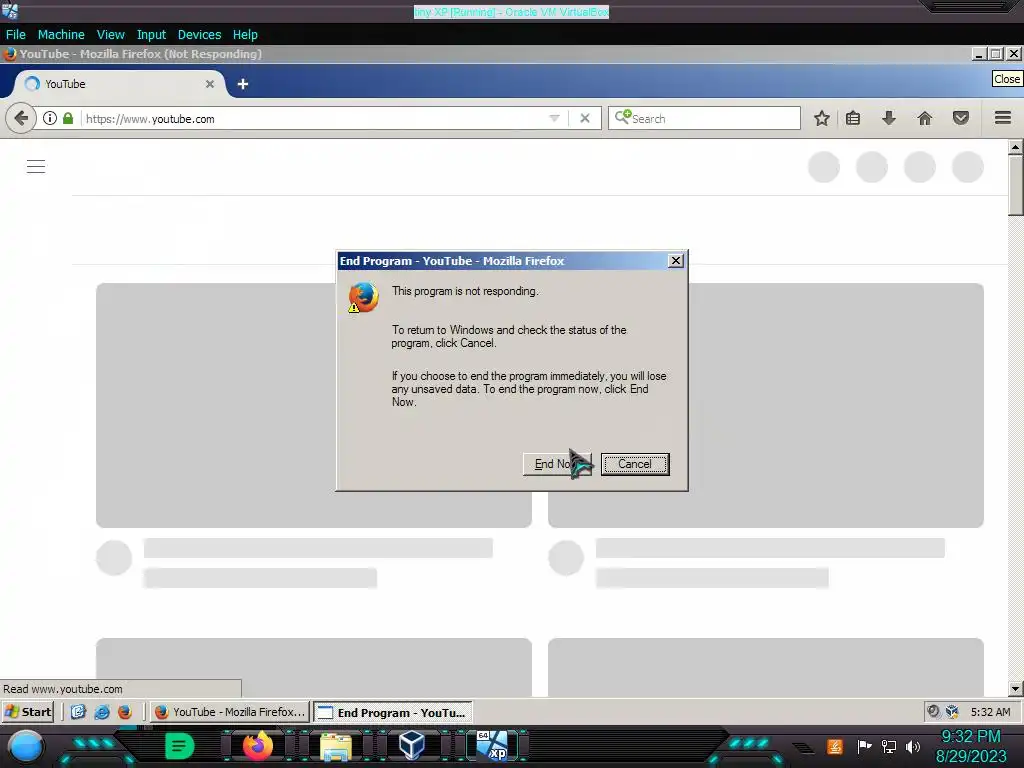Click Show Desktop quick launch icon
The image size is (1024, 768).
point(78,712)
